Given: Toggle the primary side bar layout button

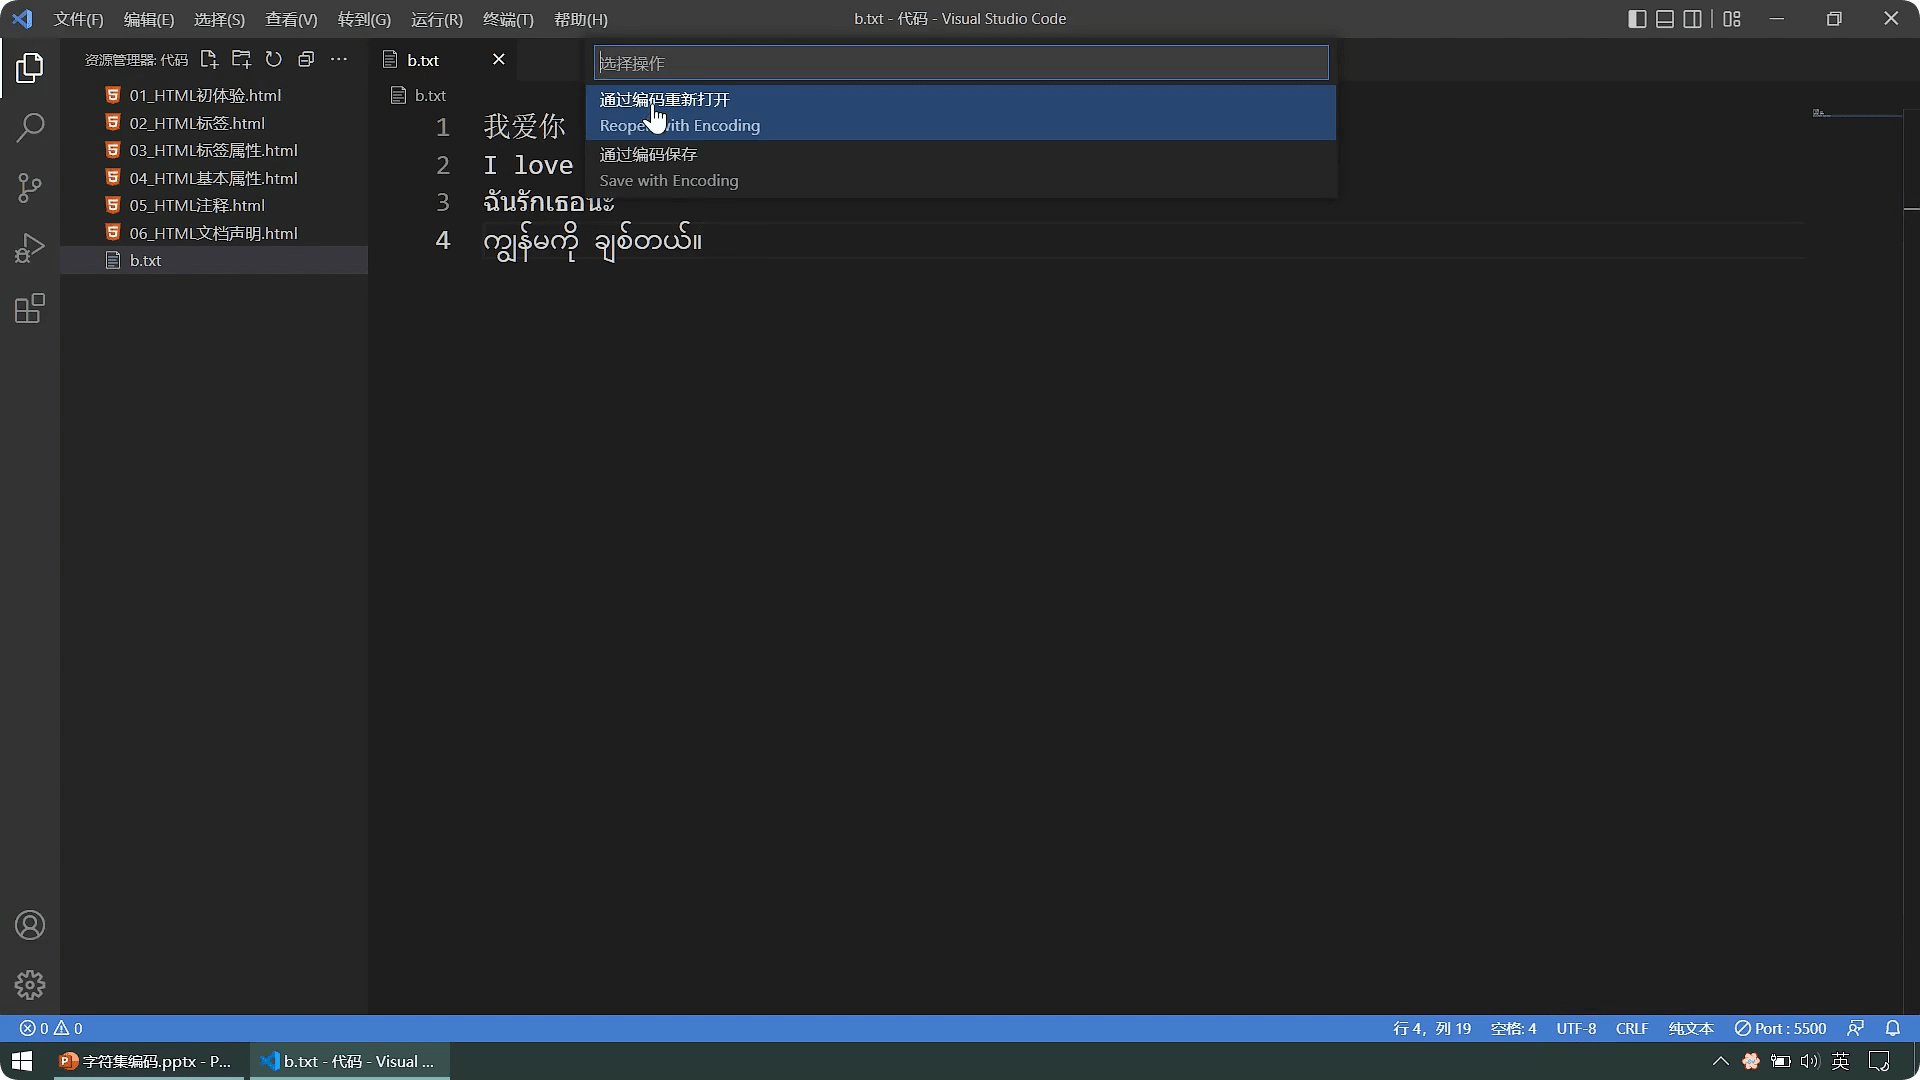Looking at the screenshot, I should click(x=1637, y=19).
